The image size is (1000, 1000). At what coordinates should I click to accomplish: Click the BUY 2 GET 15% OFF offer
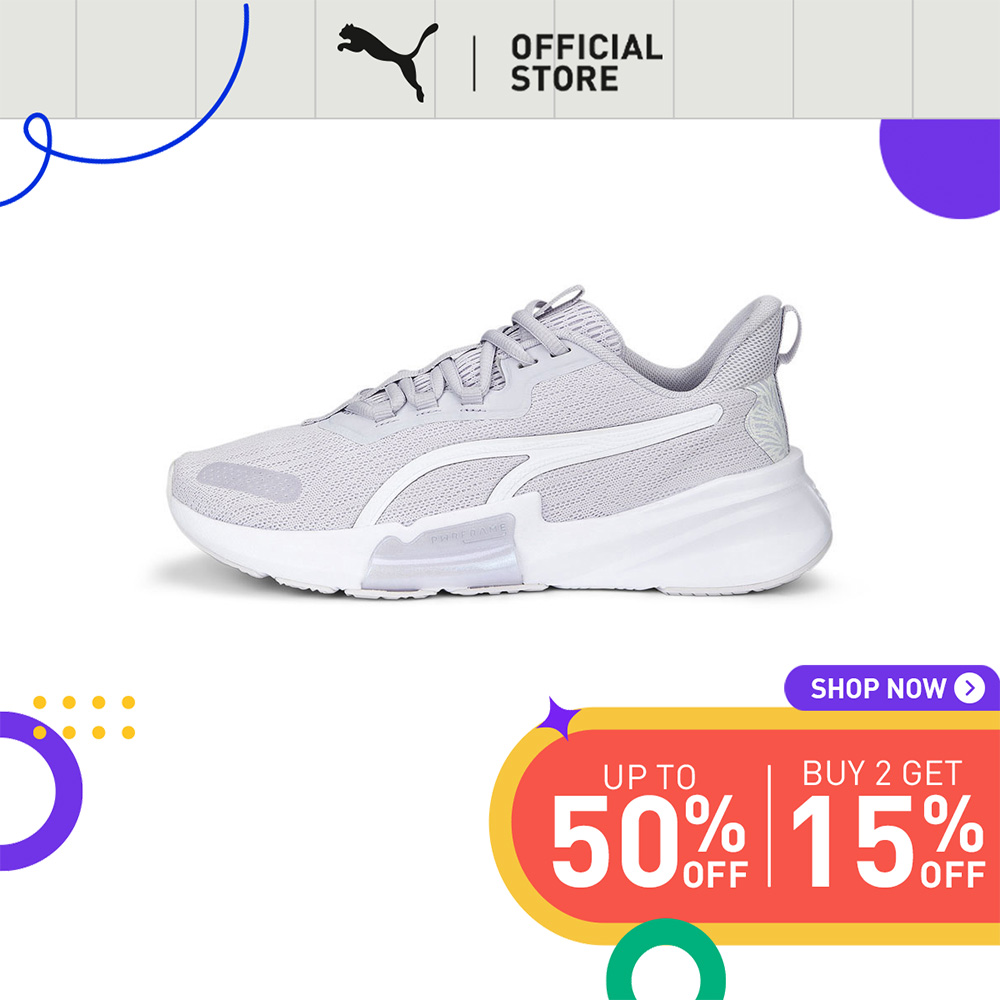click(x=888, y=823)
